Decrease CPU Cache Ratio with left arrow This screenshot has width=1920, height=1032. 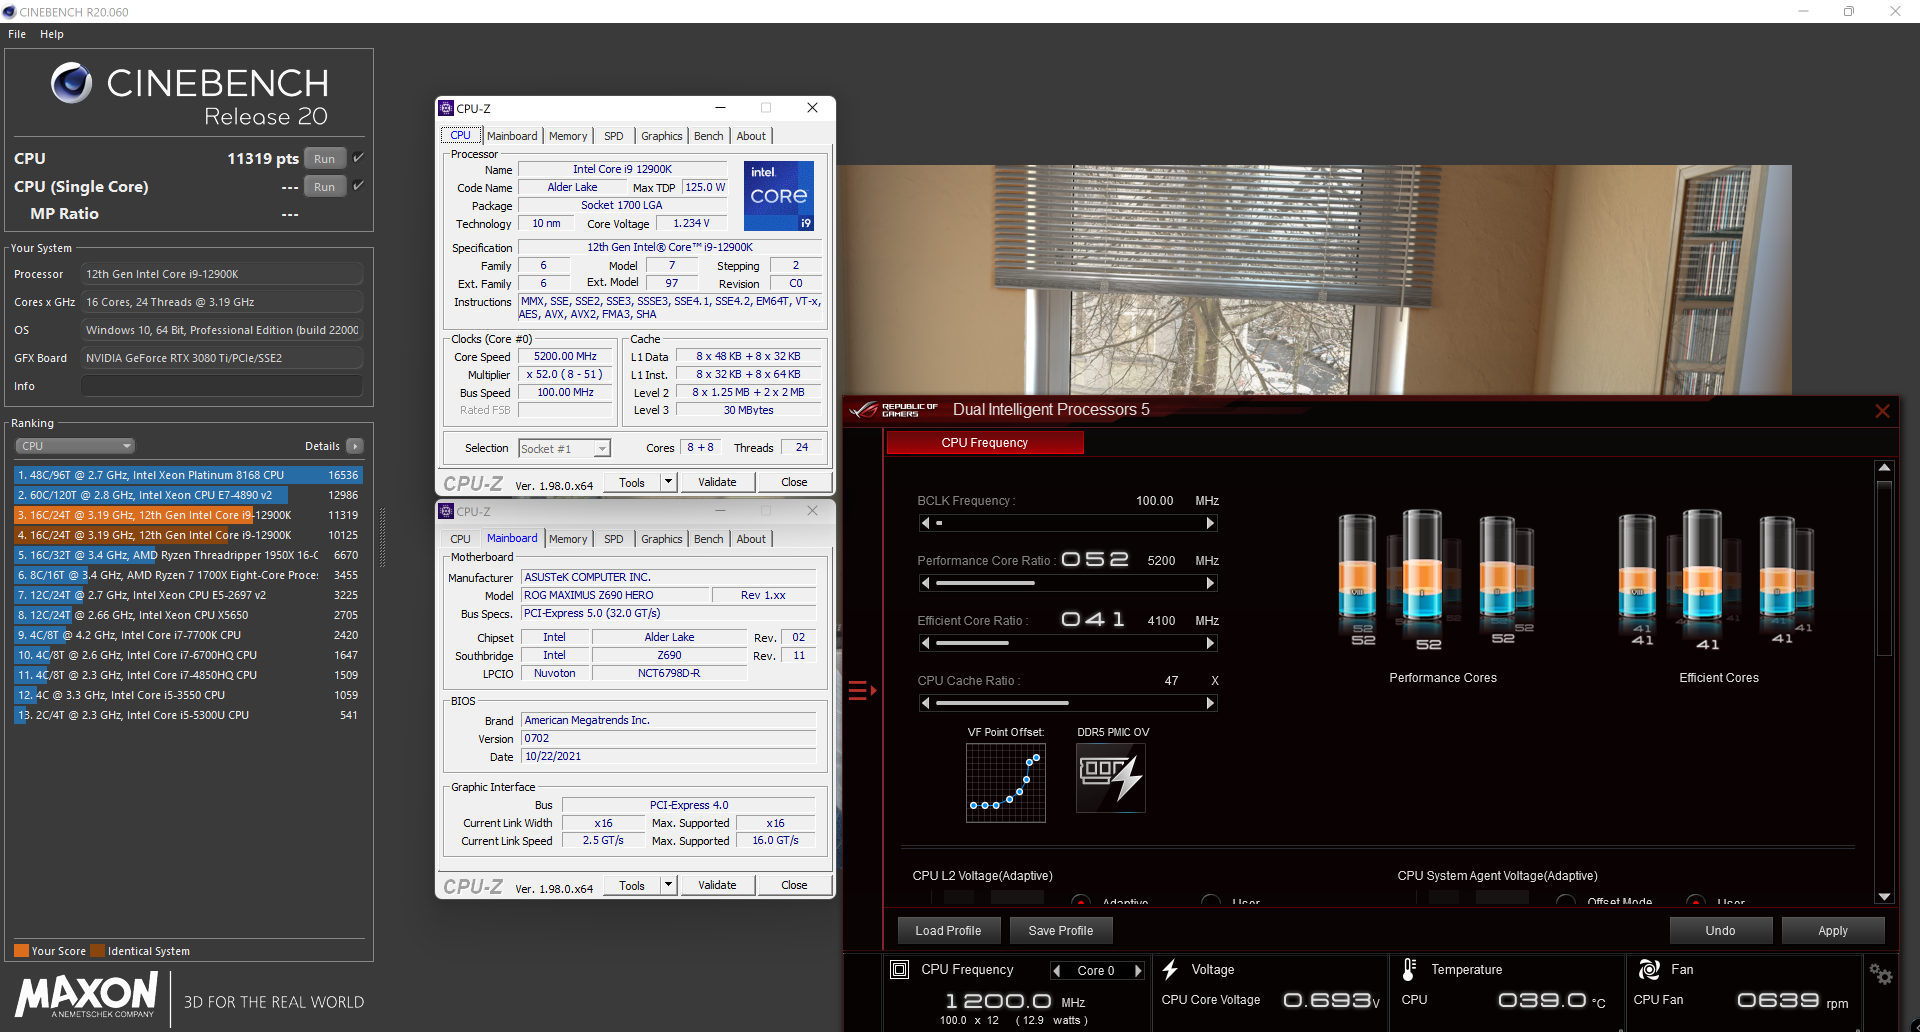[x=925, y=703]
